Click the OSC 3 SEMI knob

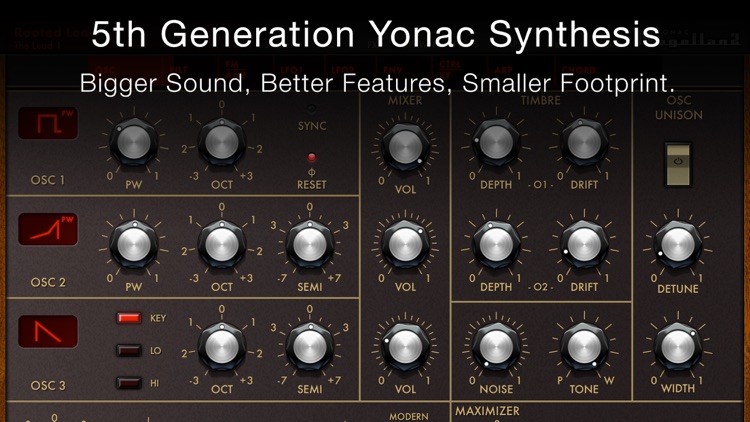(x=309, y=347)
